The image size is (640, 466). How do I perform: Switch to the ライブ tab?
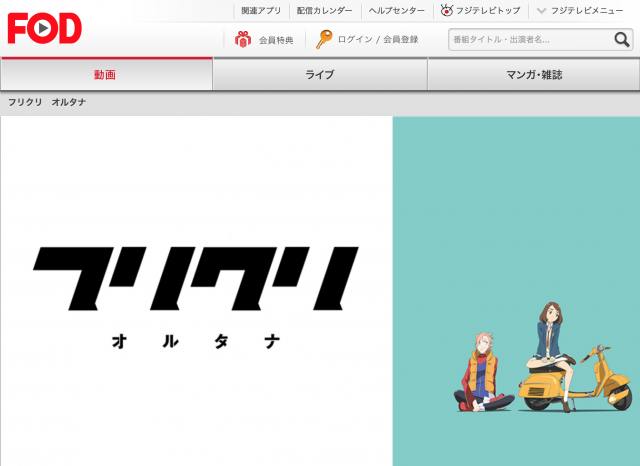[x=319, y=75]
